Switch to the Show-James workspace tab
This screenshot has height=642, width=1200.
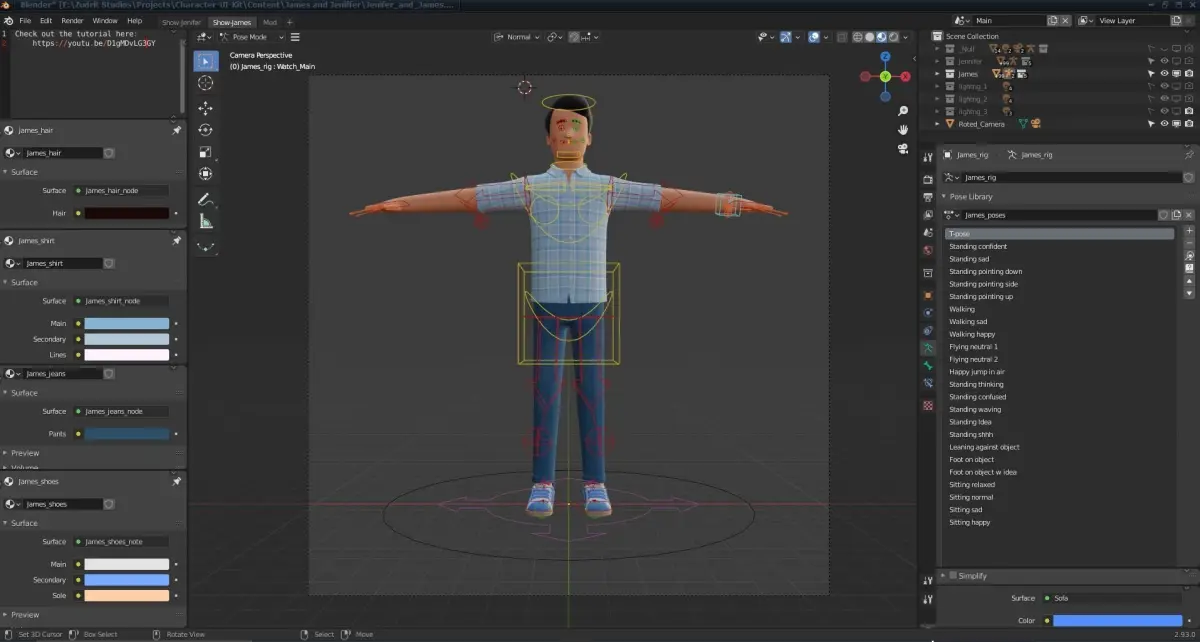pos(231,22)
